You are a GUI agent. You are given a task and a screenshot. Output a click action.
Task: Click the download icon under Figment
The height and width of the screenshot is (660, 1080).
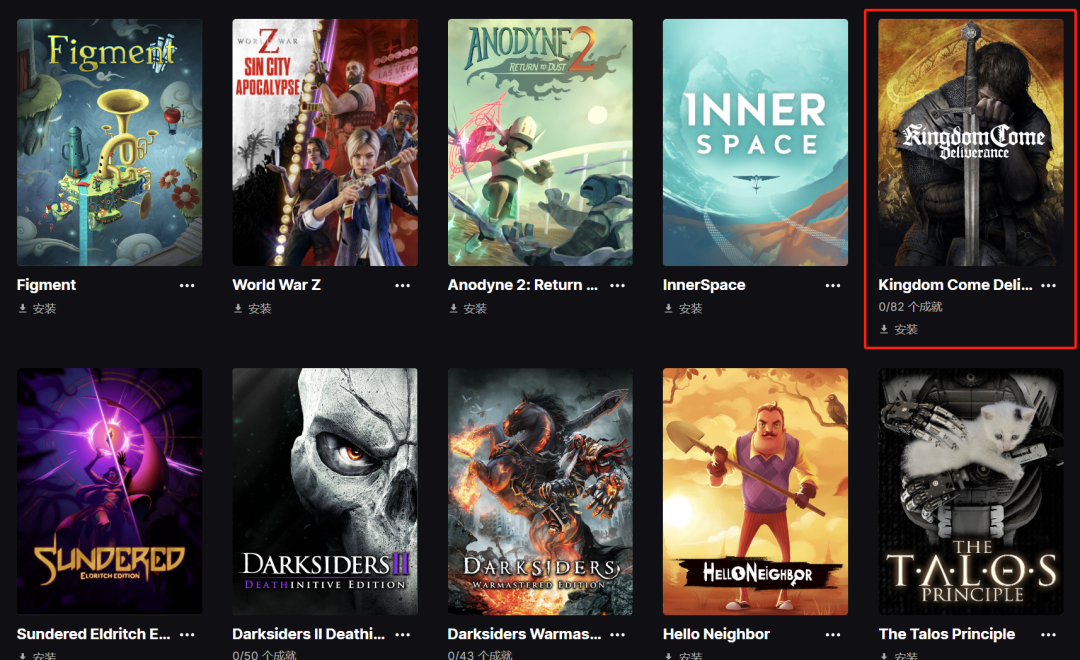22,309
